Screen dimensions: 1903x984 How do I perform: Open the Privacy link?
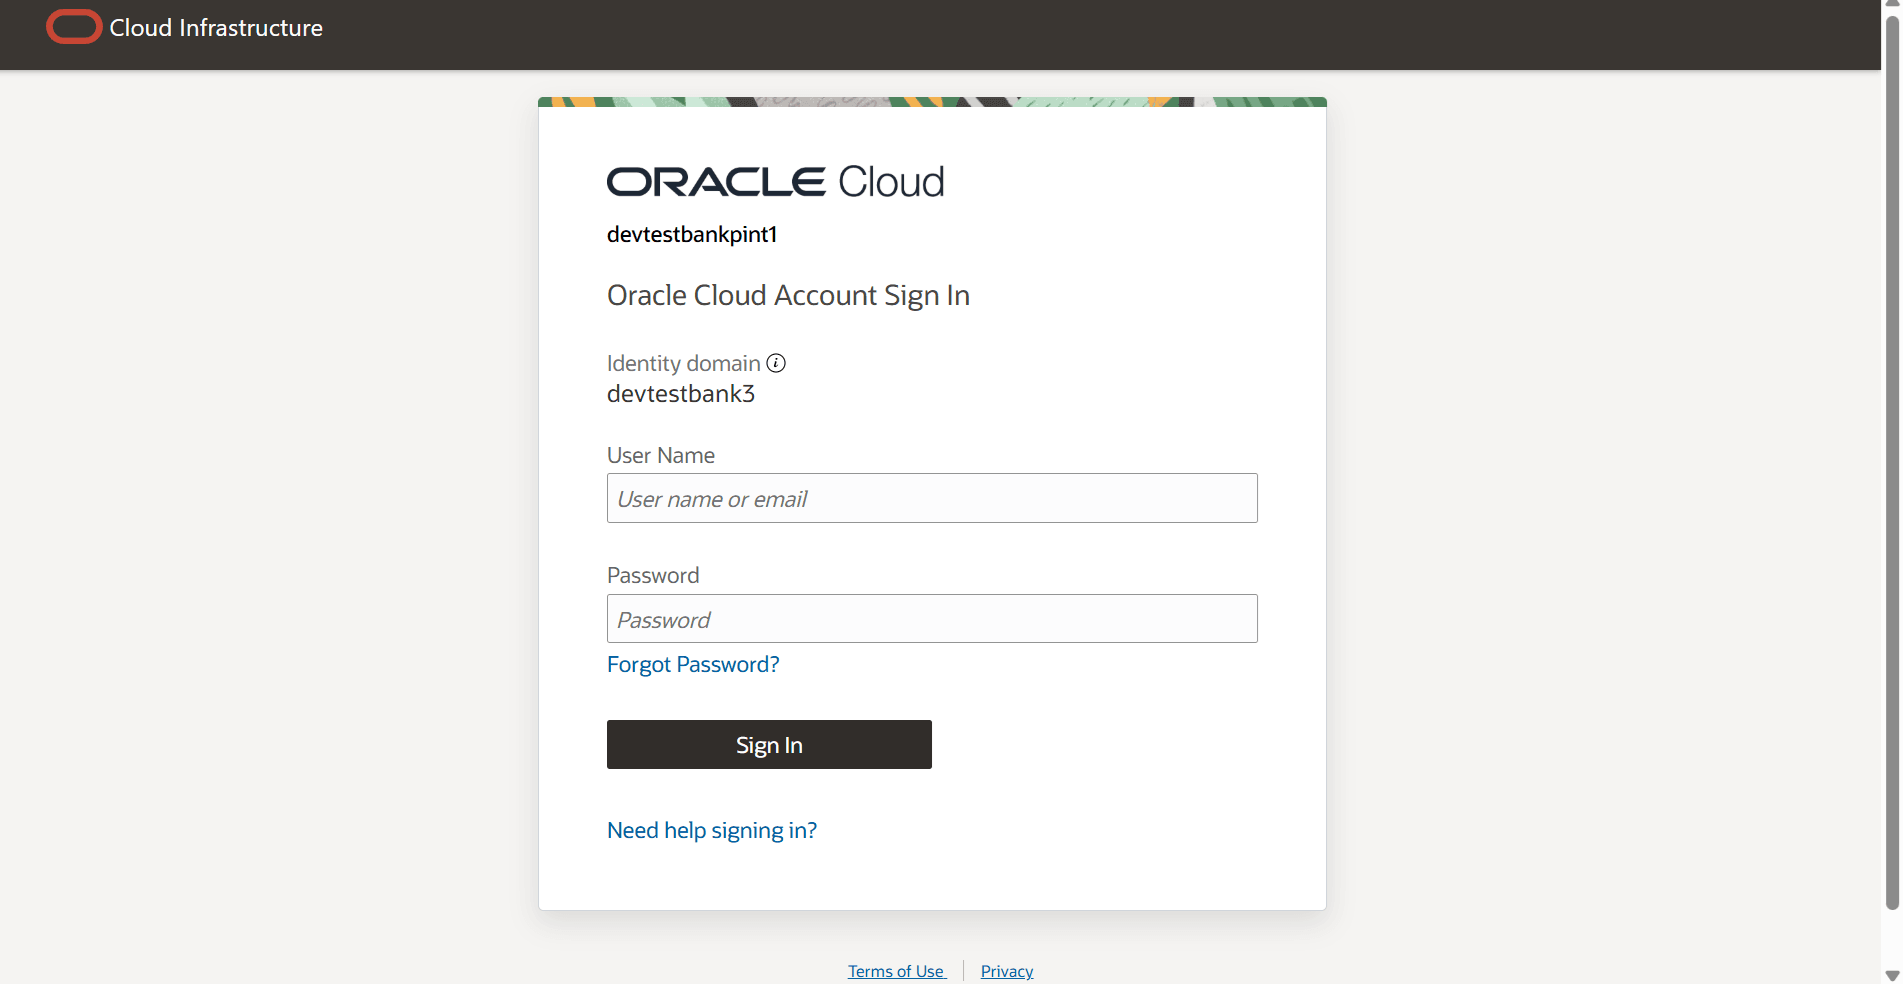coord(1007,971)
